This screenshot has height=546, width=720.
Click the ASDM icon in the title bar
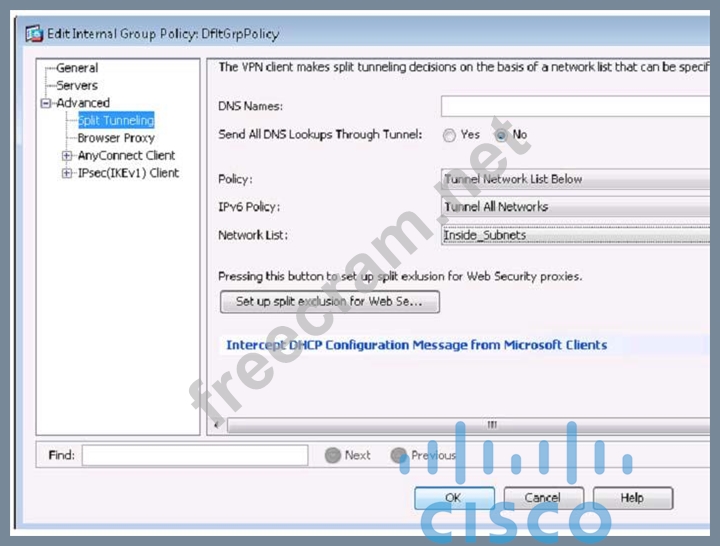pos(32,34)
